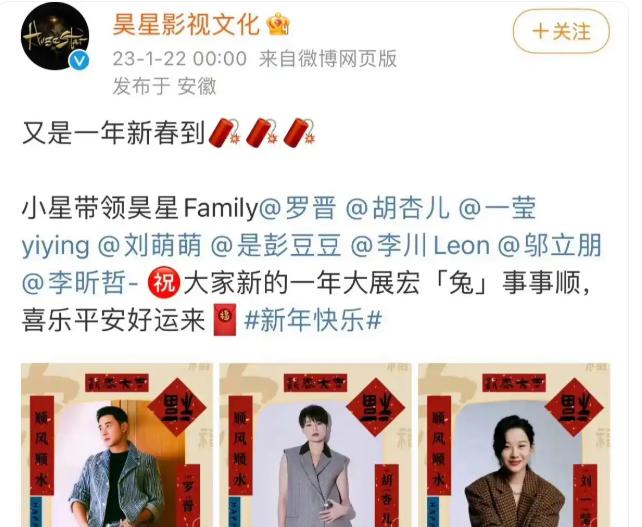View the 罗晋 poster image
Viewport: 642px width, 527px height.
[x=117, y=445]
